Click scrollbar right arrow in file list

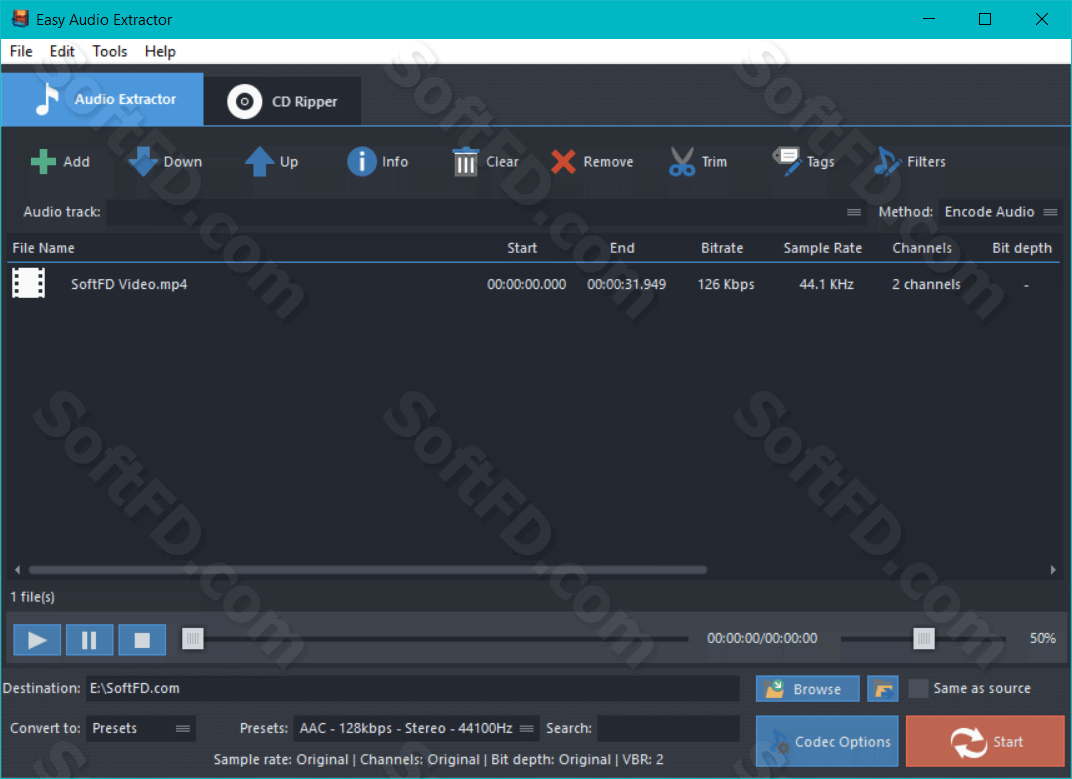[1053, 570]
